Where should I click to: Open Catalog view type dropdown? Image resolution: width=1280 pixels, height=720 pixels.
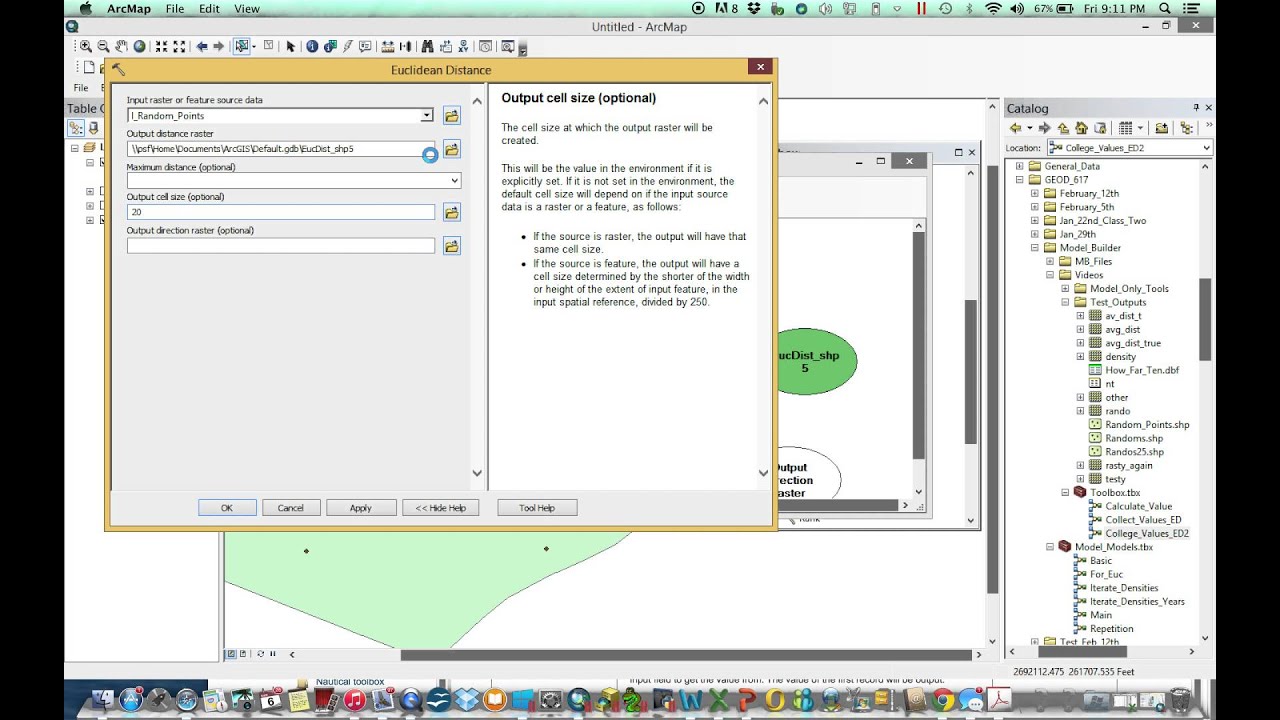(x=1140, y=128)
